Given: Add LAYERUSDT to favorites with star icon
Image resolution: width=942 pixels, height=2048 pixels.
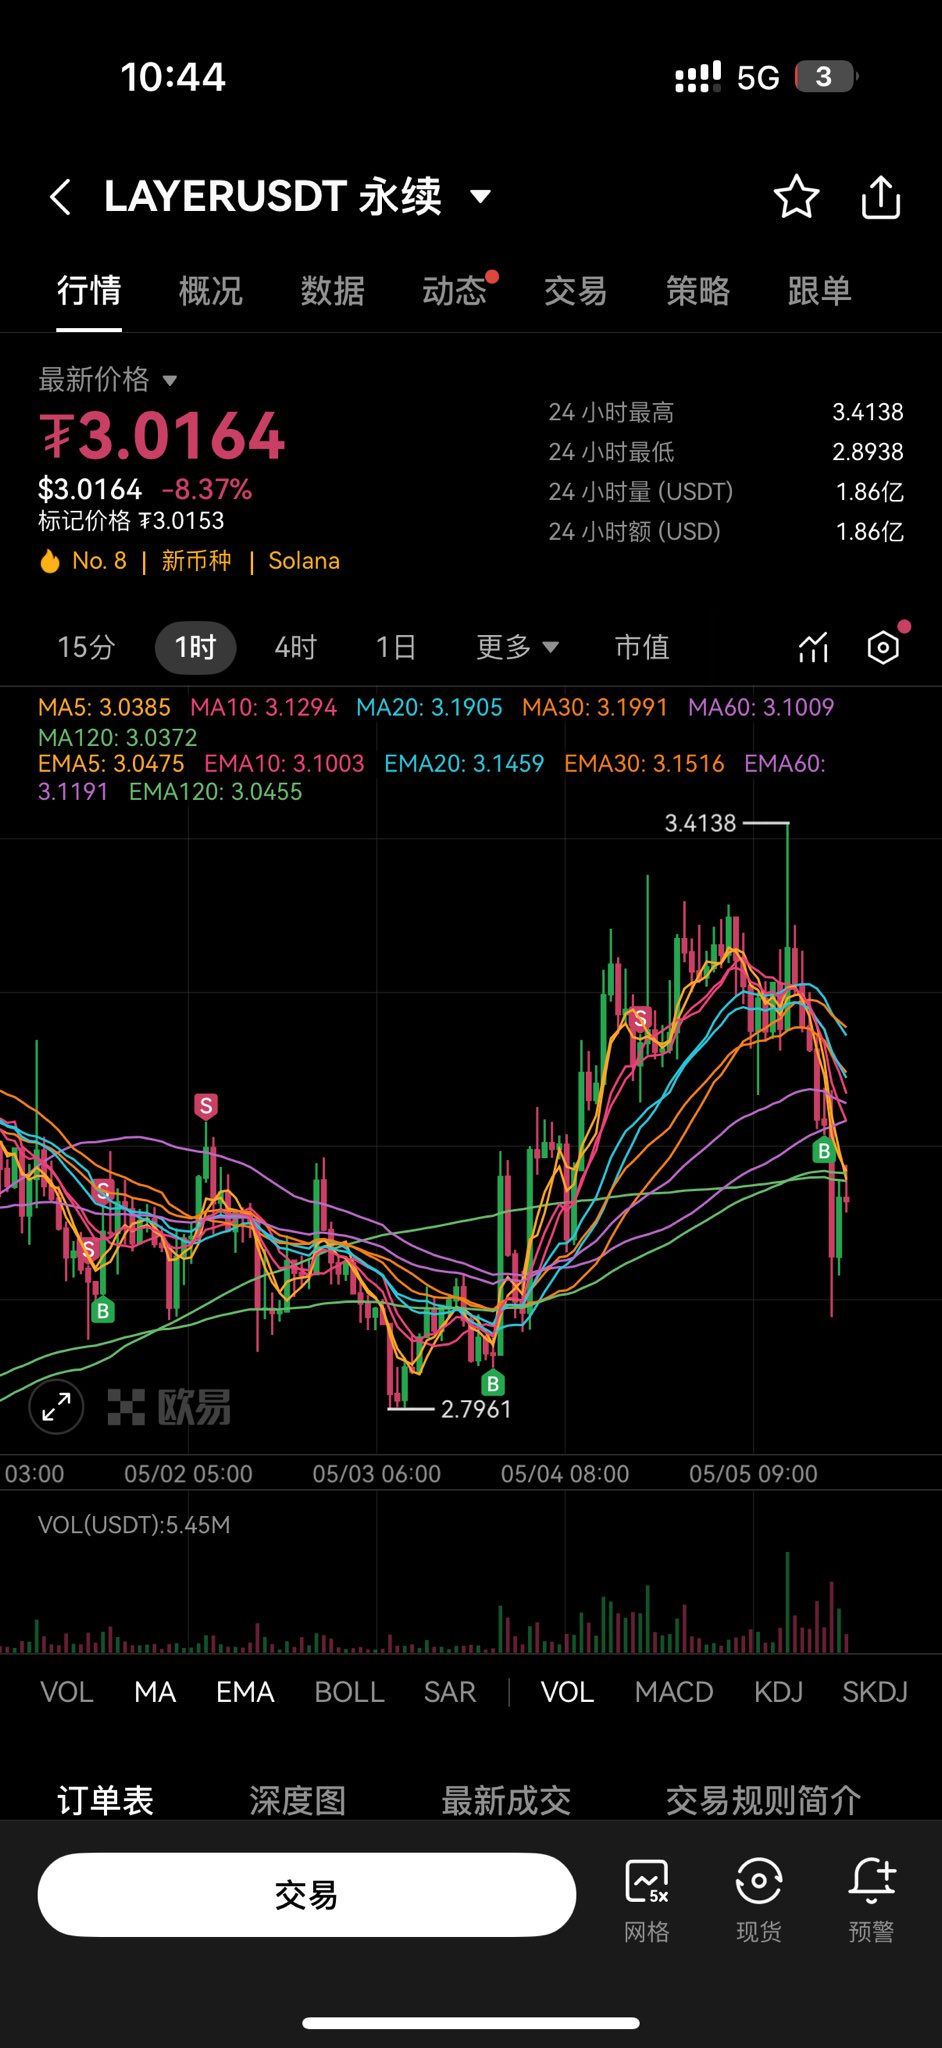Looking at the screenshot, I should click(796, 196).
